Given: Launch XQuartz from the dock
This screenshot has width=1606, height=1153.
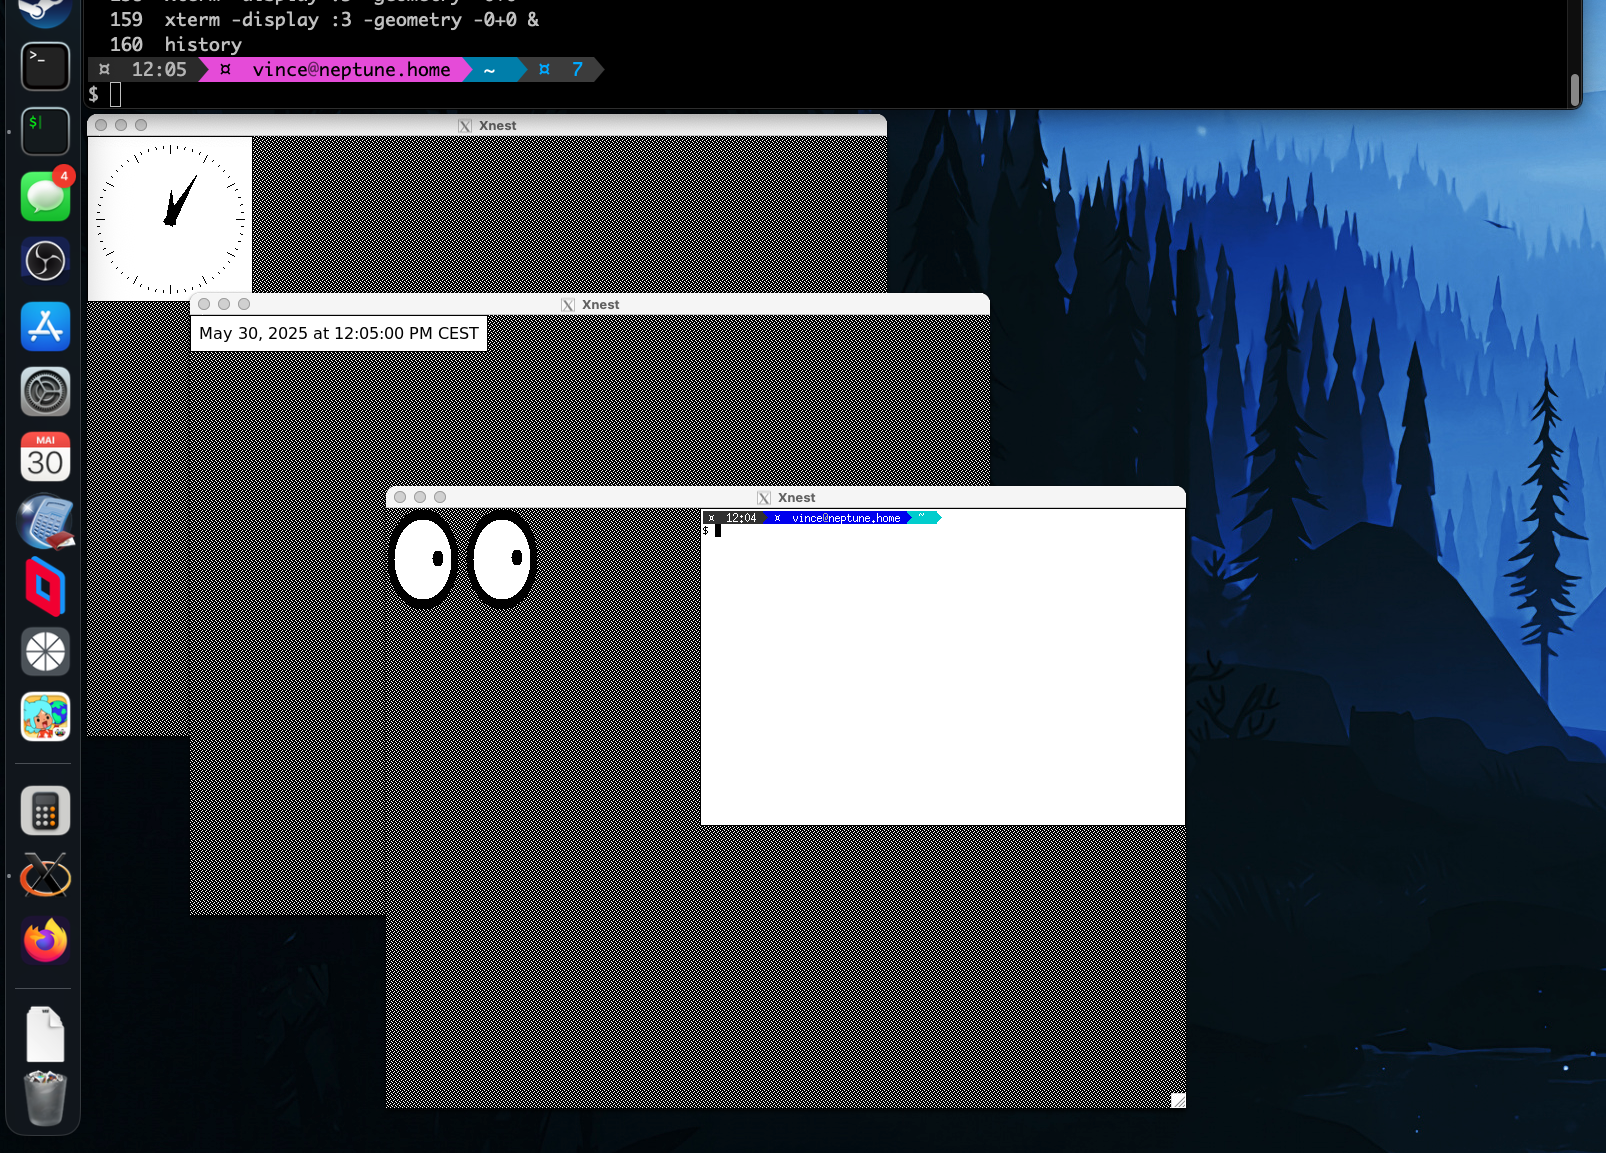Looking at the screenshot, I should [45, 875].
